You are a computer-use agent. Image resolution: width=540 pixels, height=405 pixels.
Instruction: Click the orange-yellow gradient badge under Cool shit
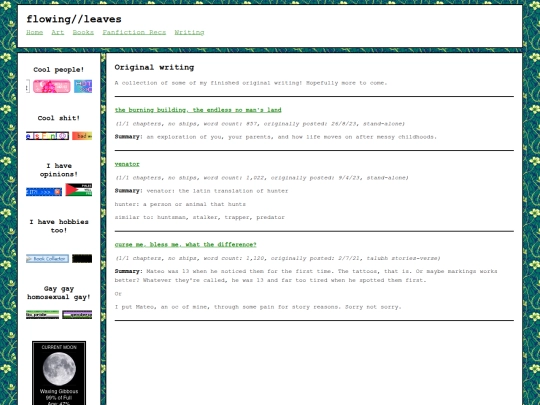(82, 136)
